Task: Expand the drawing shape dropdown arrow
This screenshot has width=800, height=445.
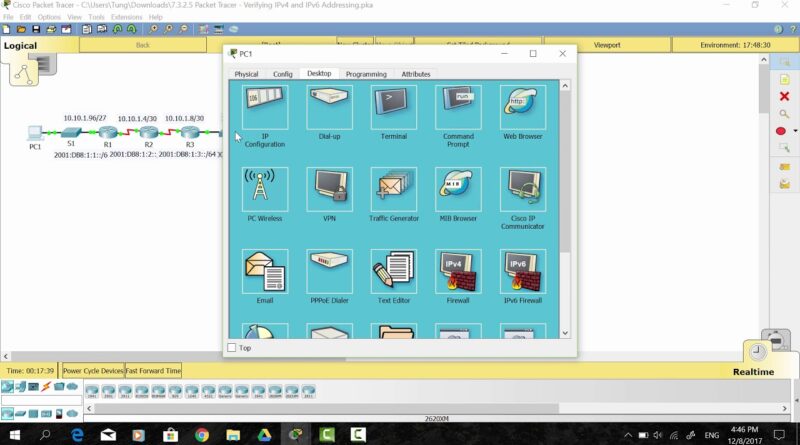Action: pyautogui.click(x=795, y=131)
